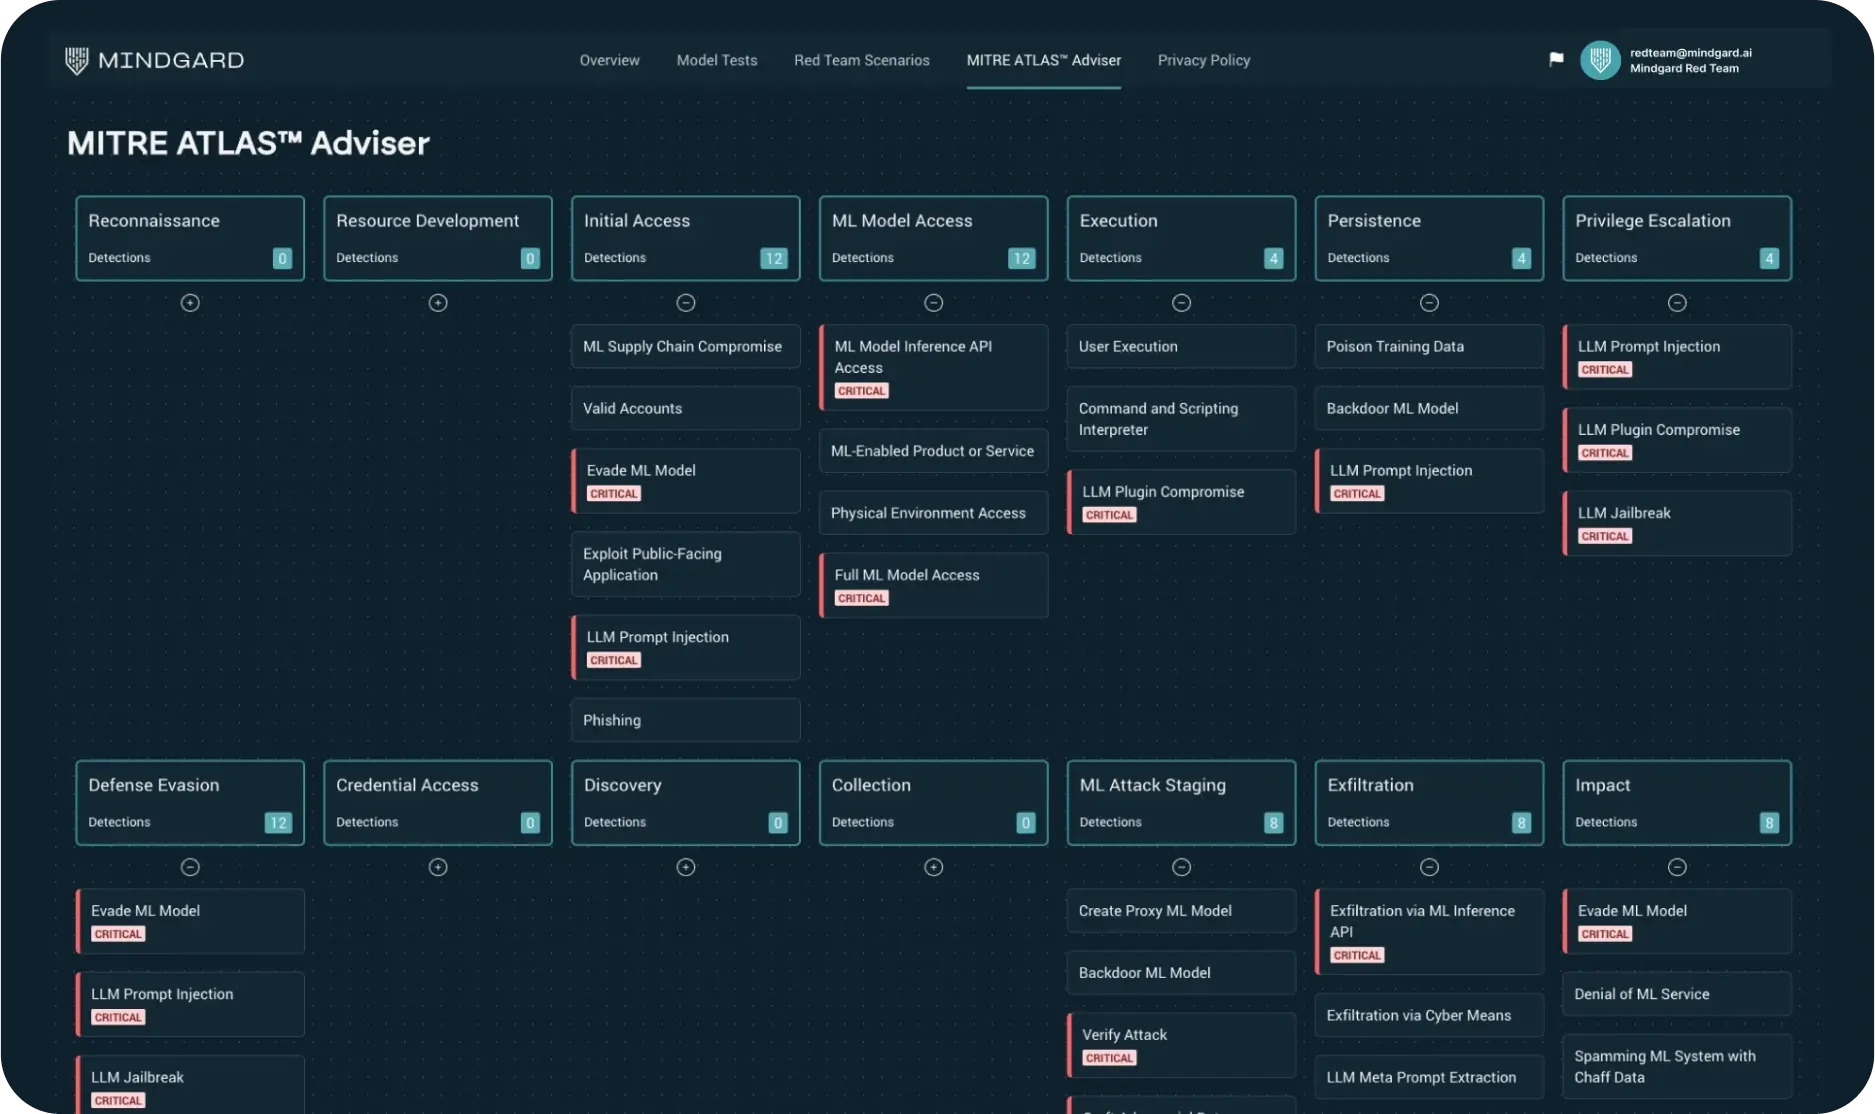This screenshot has width=1875, height=1114.
Task: Select Poison Training Data technique
Action: 1429,347
